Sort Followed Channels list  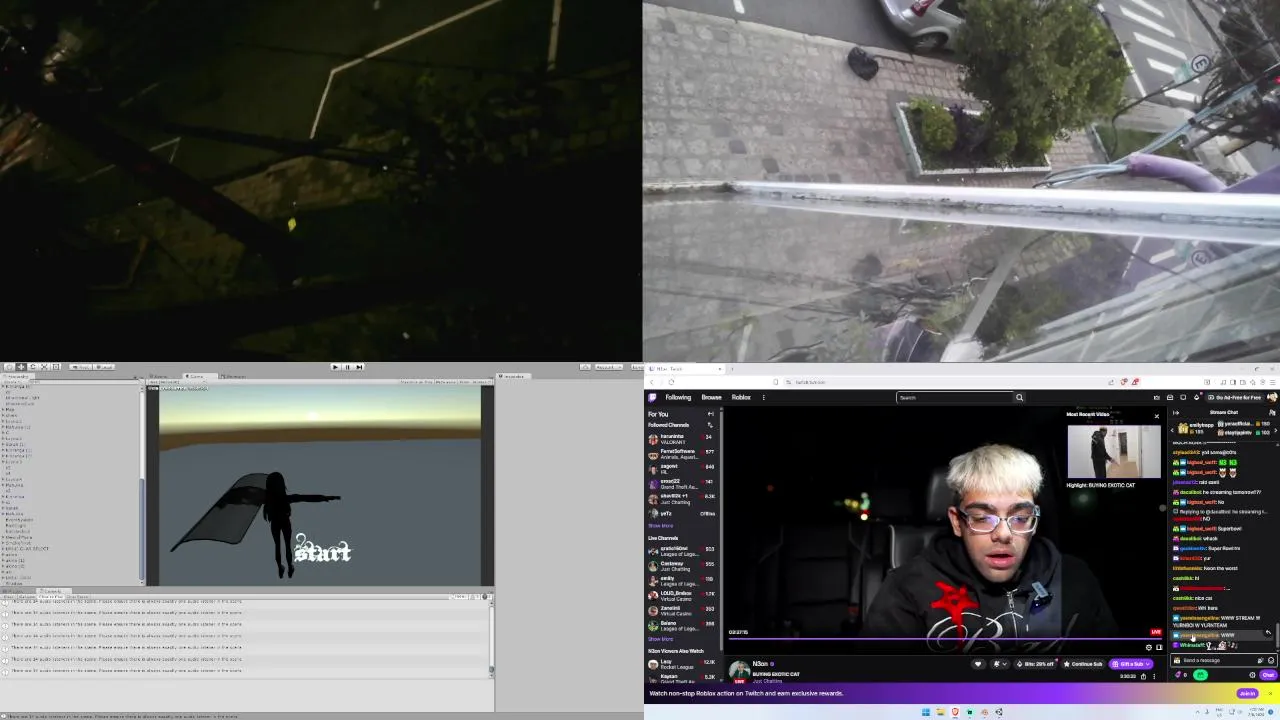click(x=710, y=425)
